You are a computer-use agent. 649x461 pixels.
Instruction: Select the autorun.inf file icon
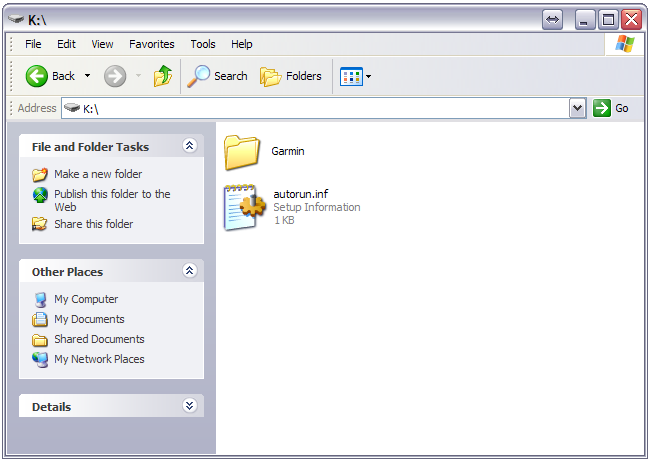[244, 207]
